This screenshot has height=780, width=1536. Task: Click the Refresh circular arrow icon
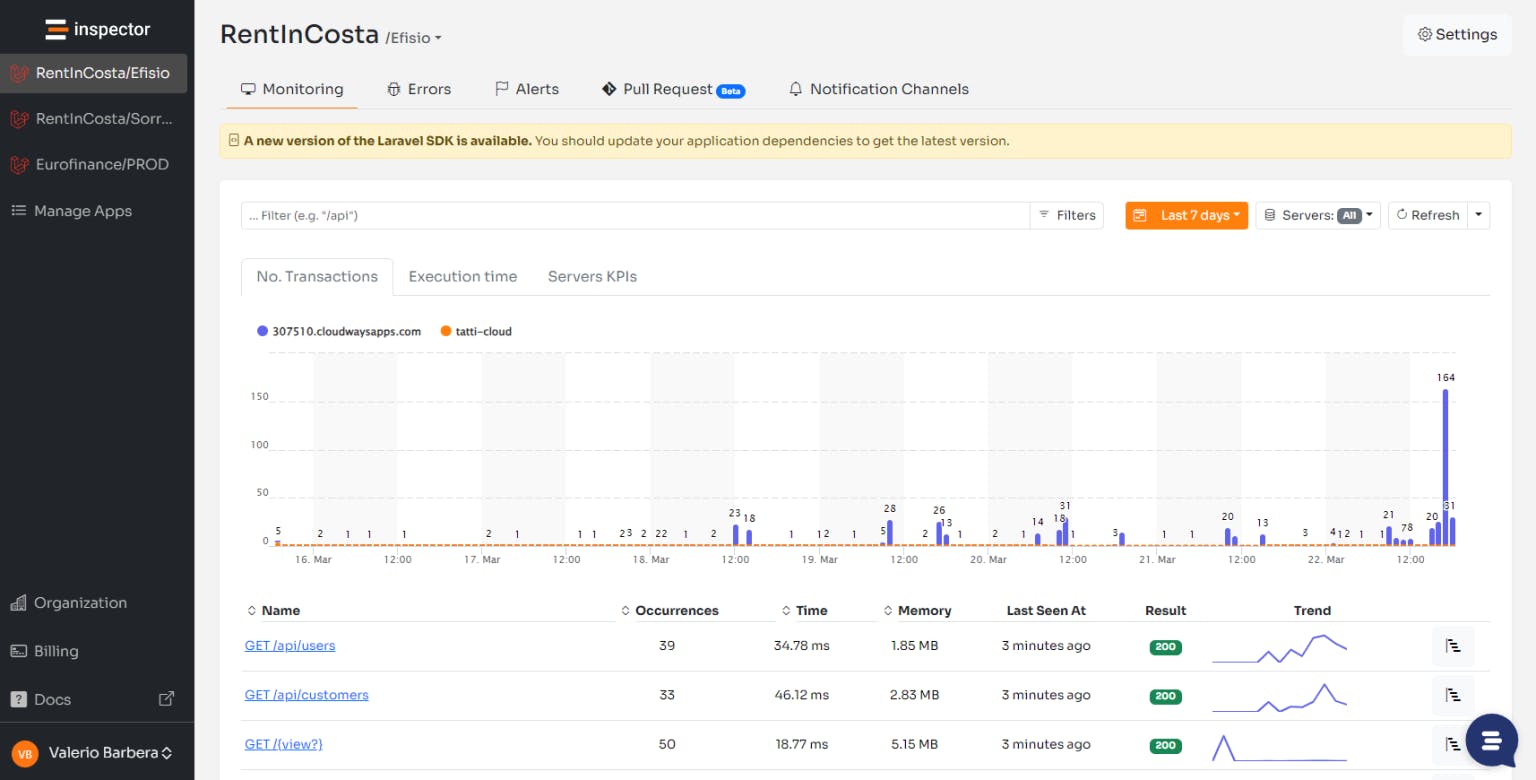click(x=1402, y=215)
